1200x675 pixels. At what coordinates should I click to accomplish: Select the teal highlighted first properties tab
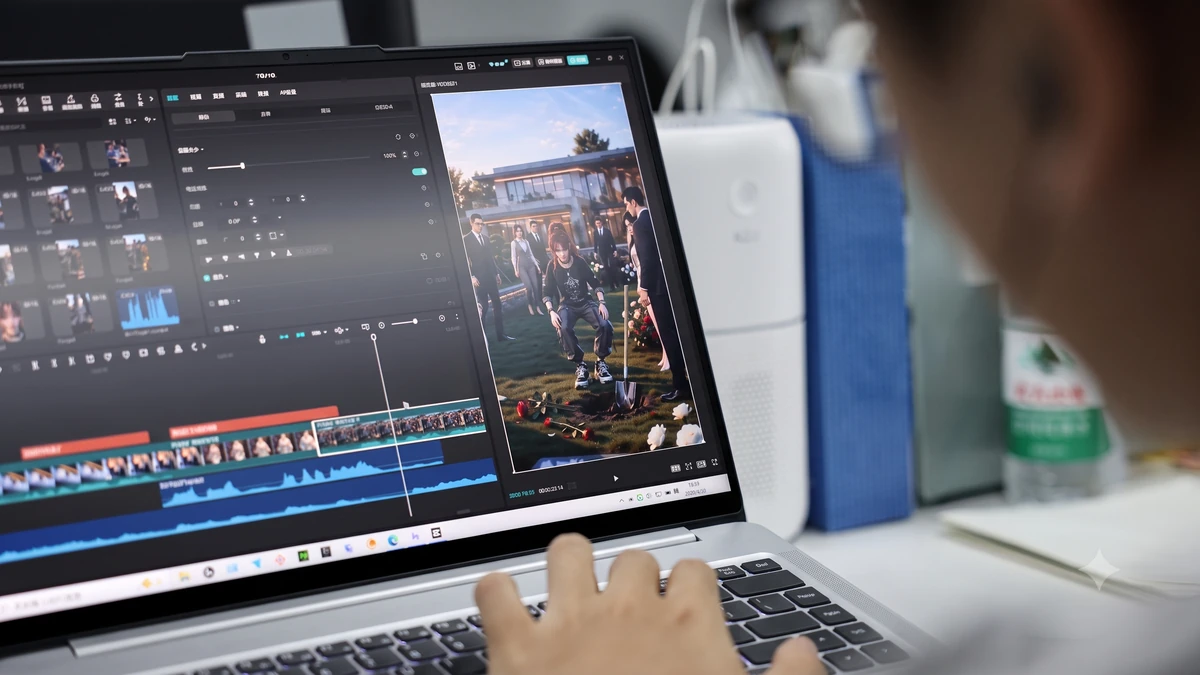click(x=173, y=97)
